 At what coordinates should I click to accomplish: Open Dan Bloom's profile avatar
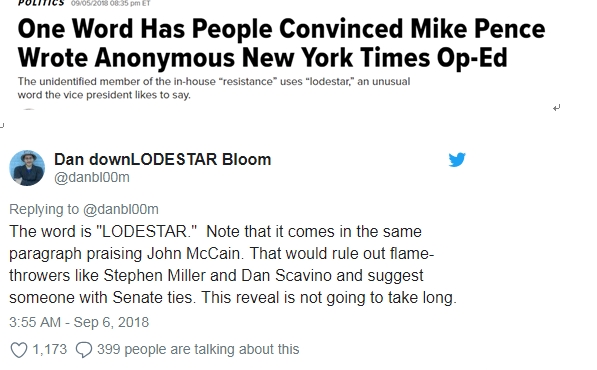27,168
